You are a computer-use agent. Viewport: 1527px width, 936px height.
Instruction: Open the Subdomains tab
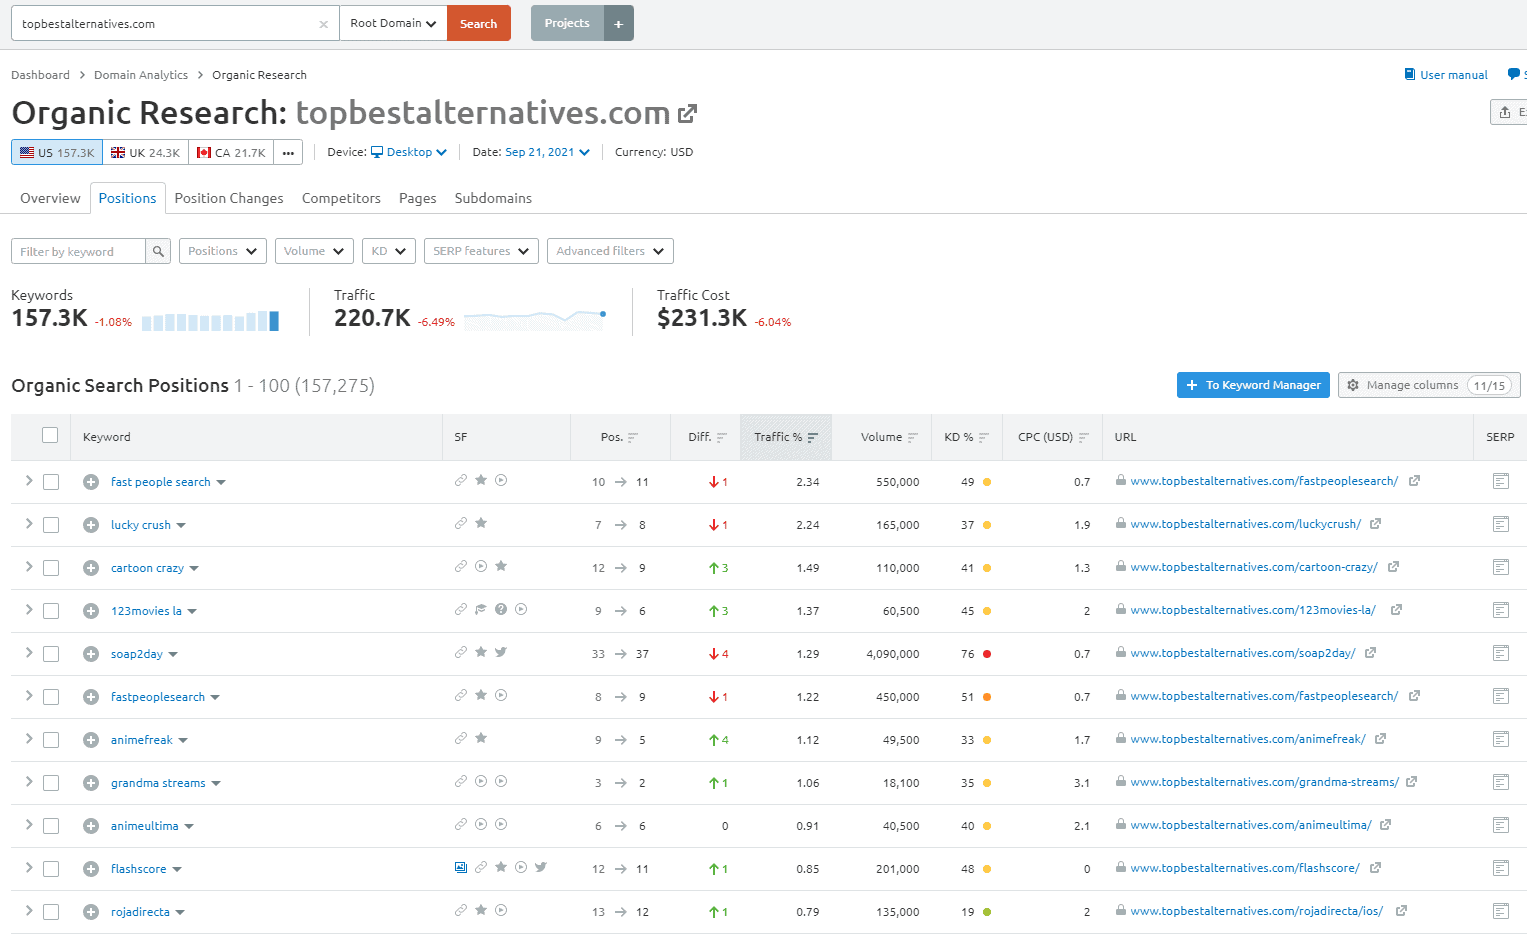coord(493,198)
